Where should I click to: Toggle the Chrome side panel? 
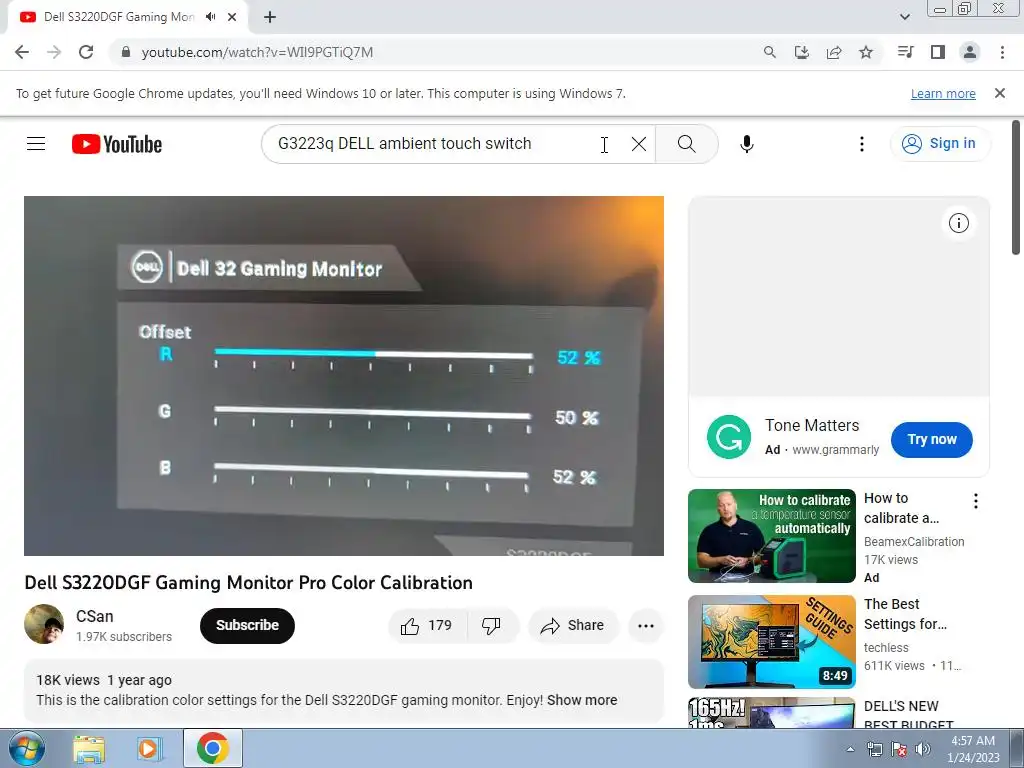pyautogui.click(x=938, y=52)
